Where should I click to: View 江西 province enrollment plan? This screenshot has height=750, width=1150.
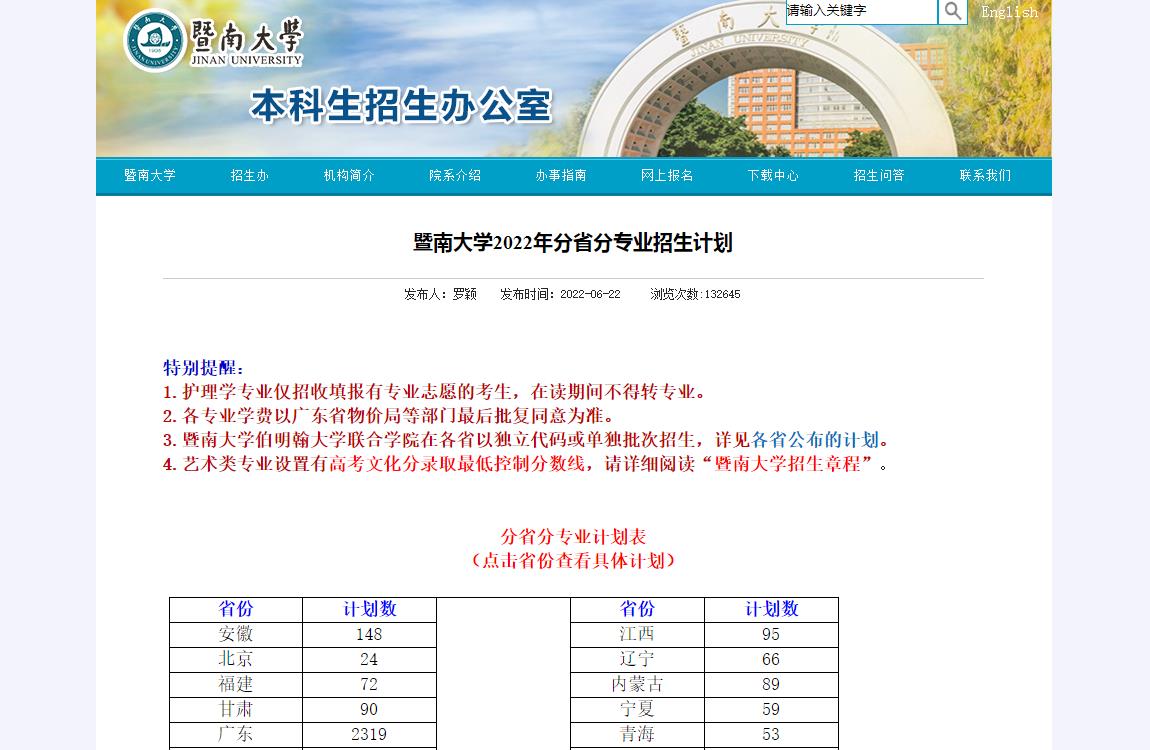point(637,634)
